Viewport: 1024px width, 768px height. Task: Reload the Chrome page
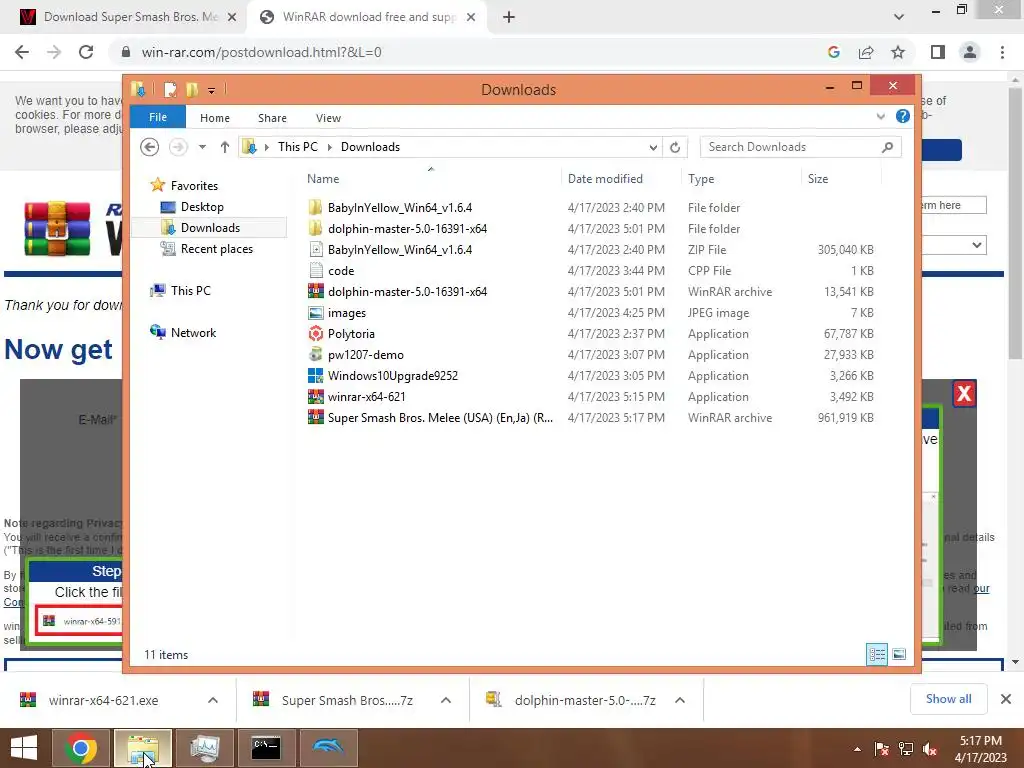(86, 52)
